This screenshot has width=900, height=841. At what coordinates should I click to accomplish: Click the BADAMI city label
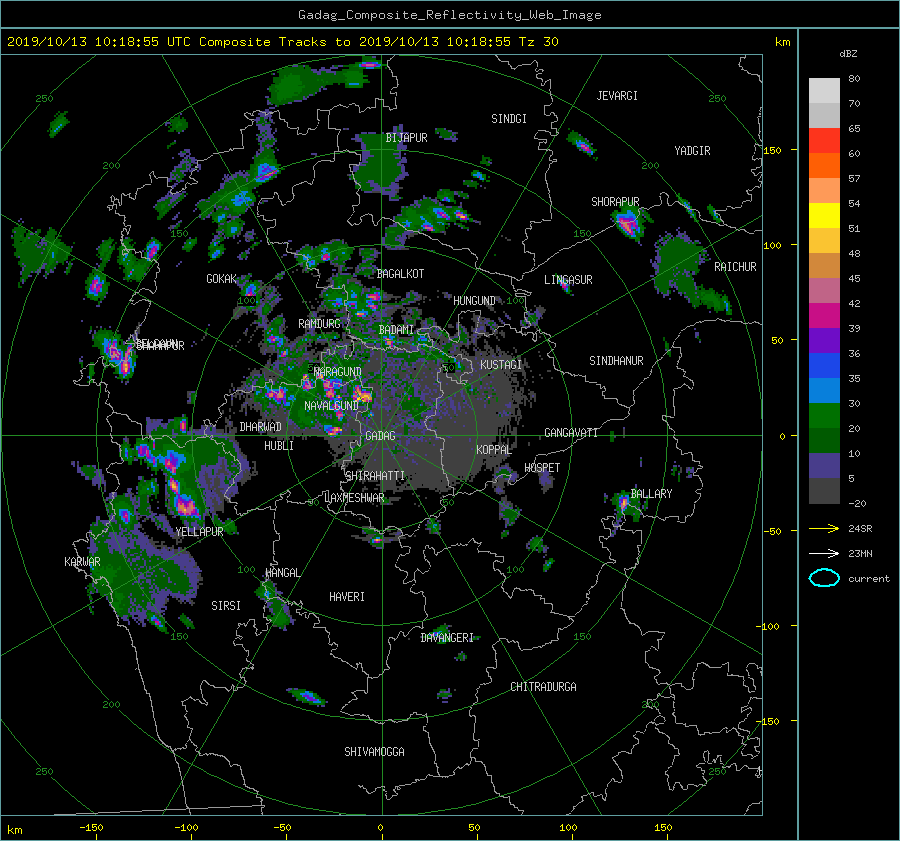396,330
